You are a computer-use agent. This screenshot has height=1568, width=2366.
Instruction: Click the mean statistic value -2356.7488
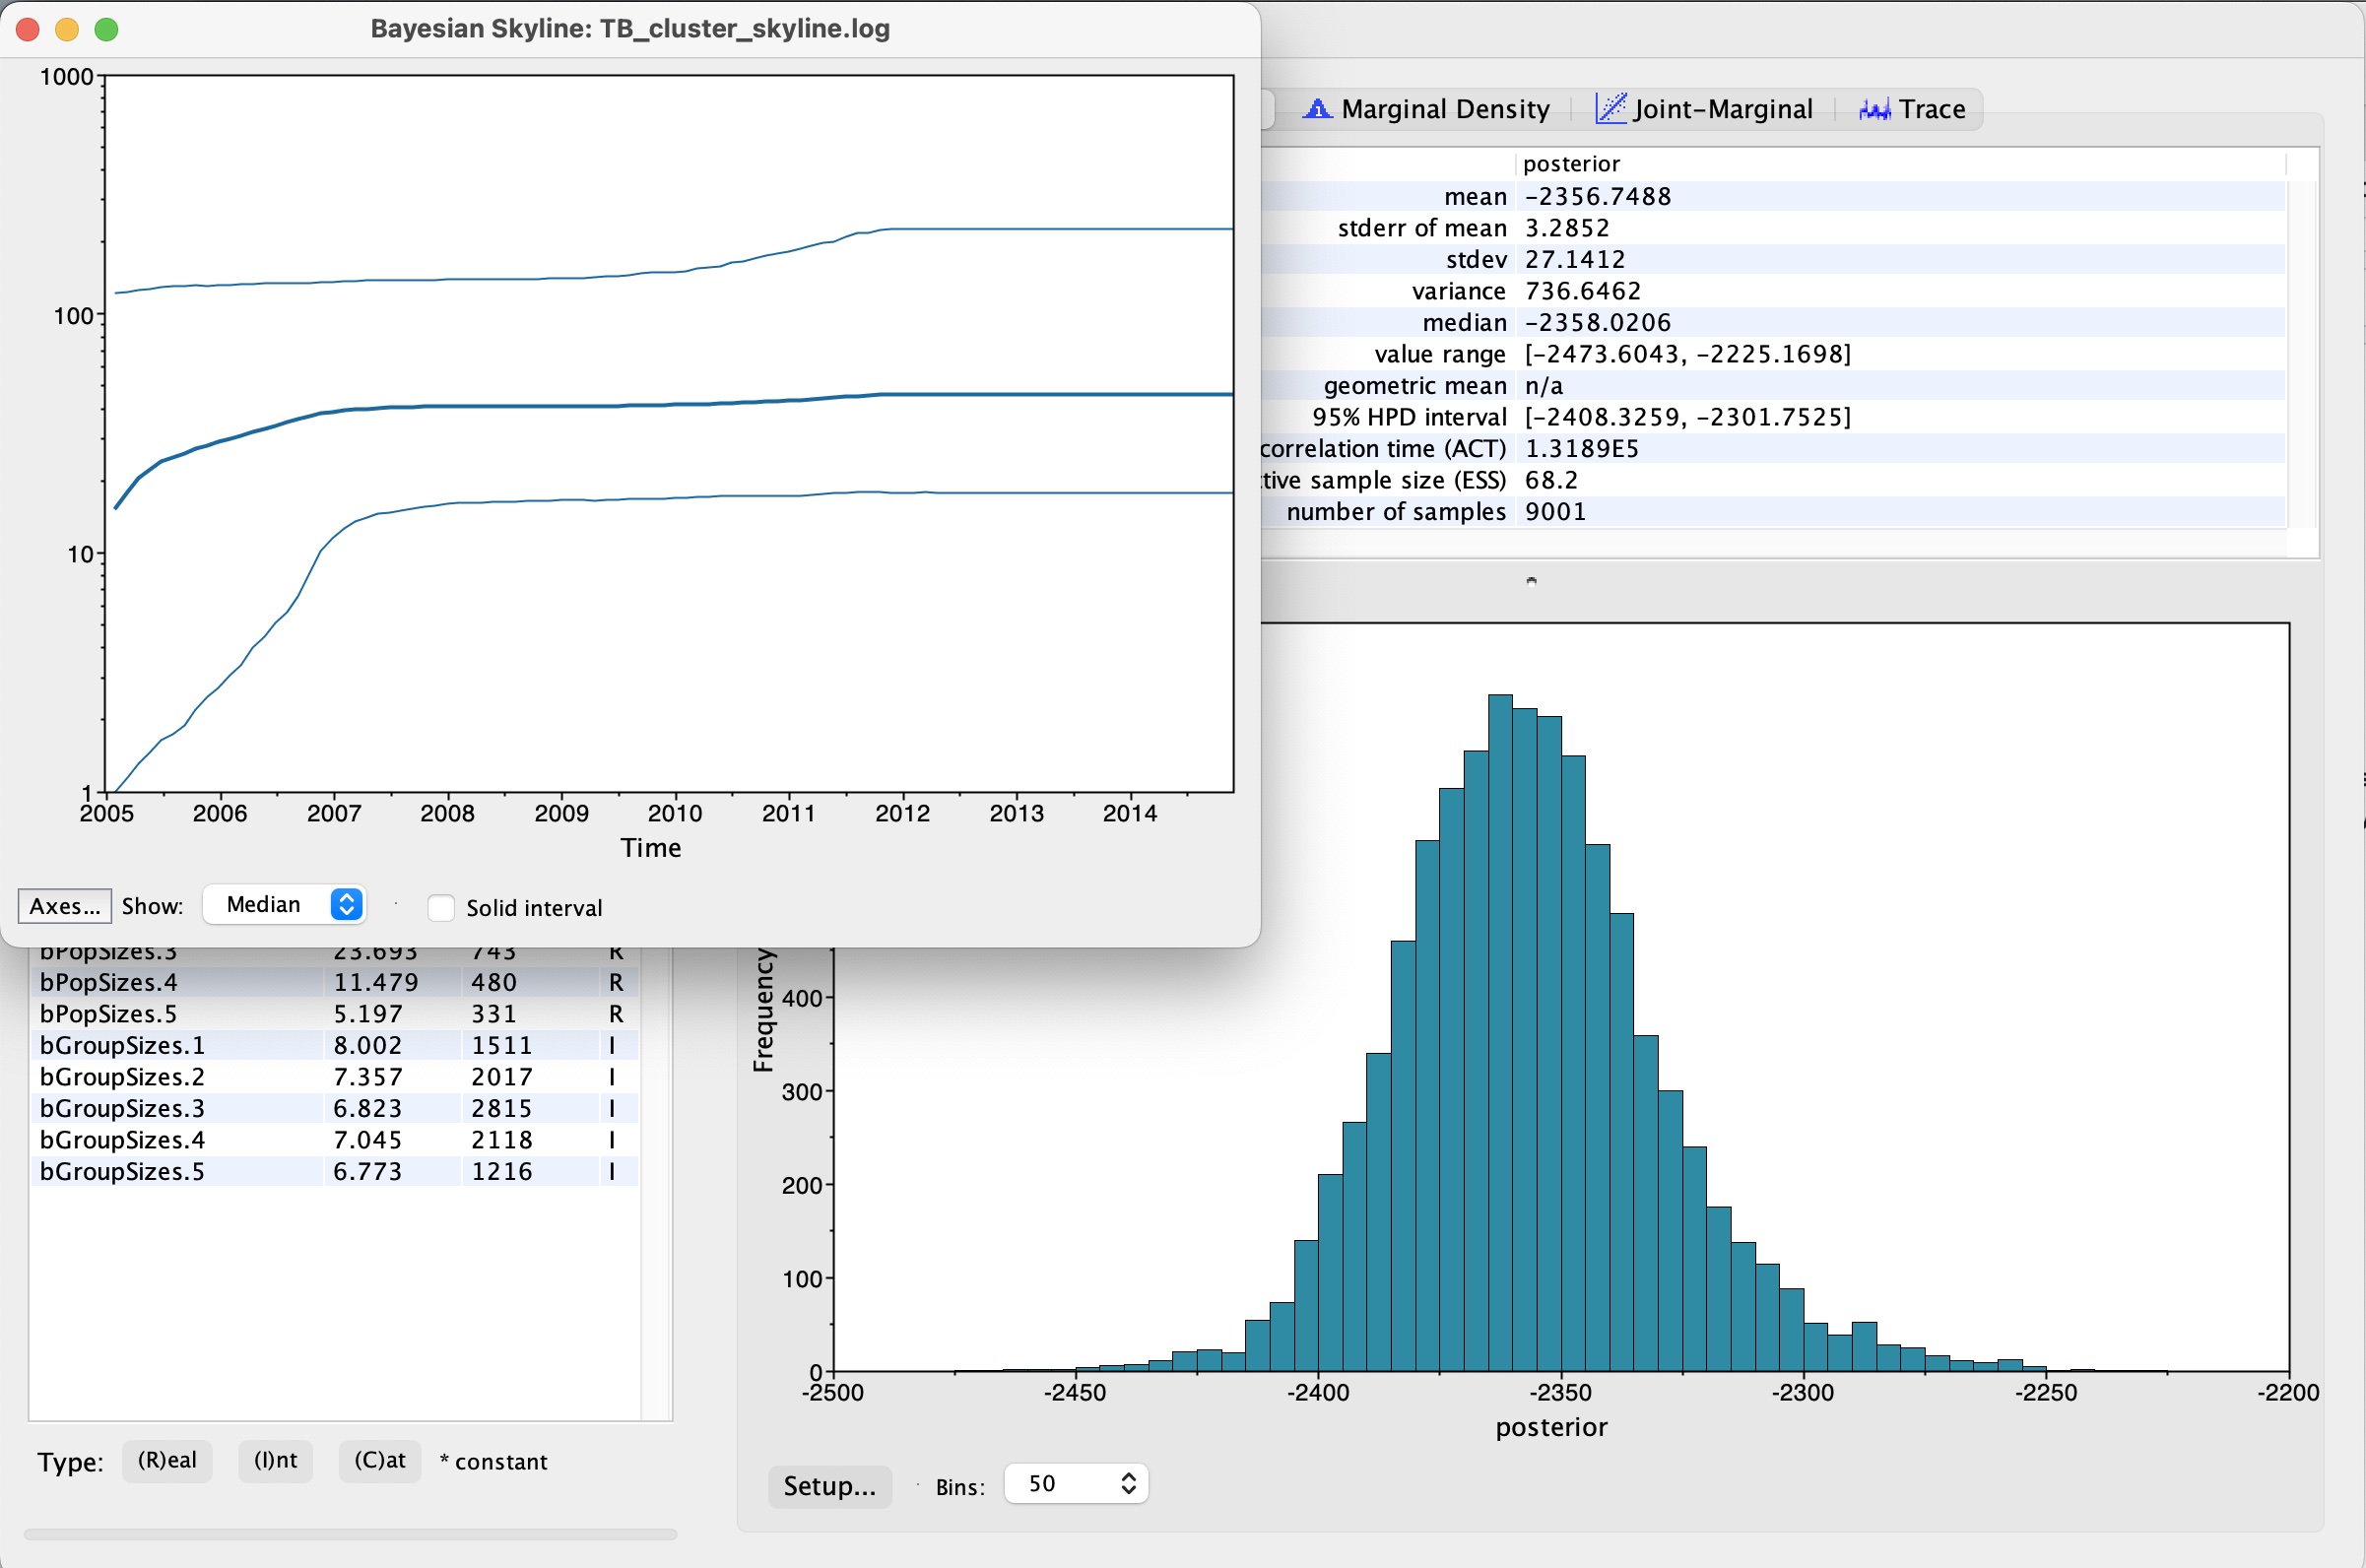(1597, 196)
